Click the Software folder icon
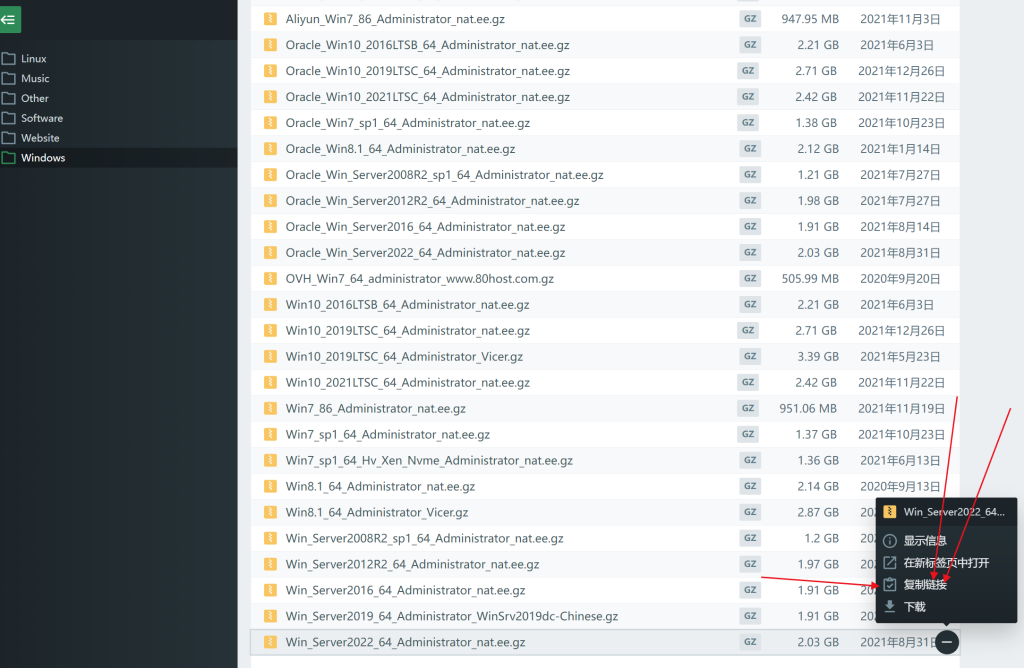The height and width of the screenshot is (668, 1024). pos(8,118)
